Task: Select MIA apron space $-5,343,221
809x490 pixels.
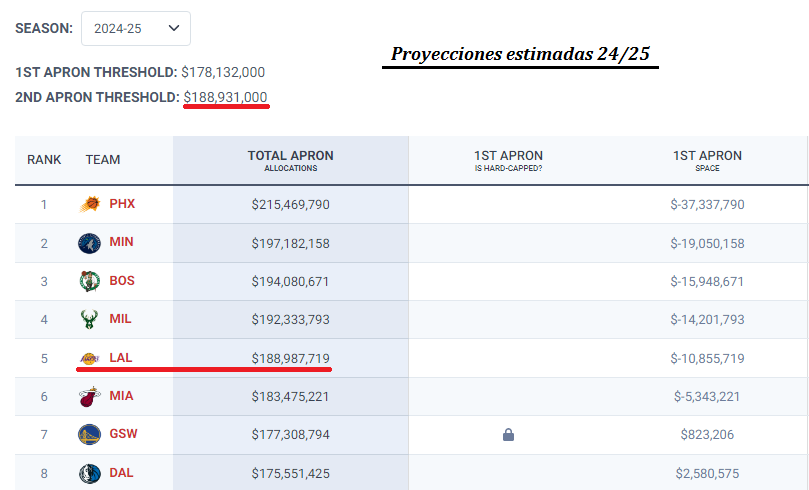Action: point(707,397)
